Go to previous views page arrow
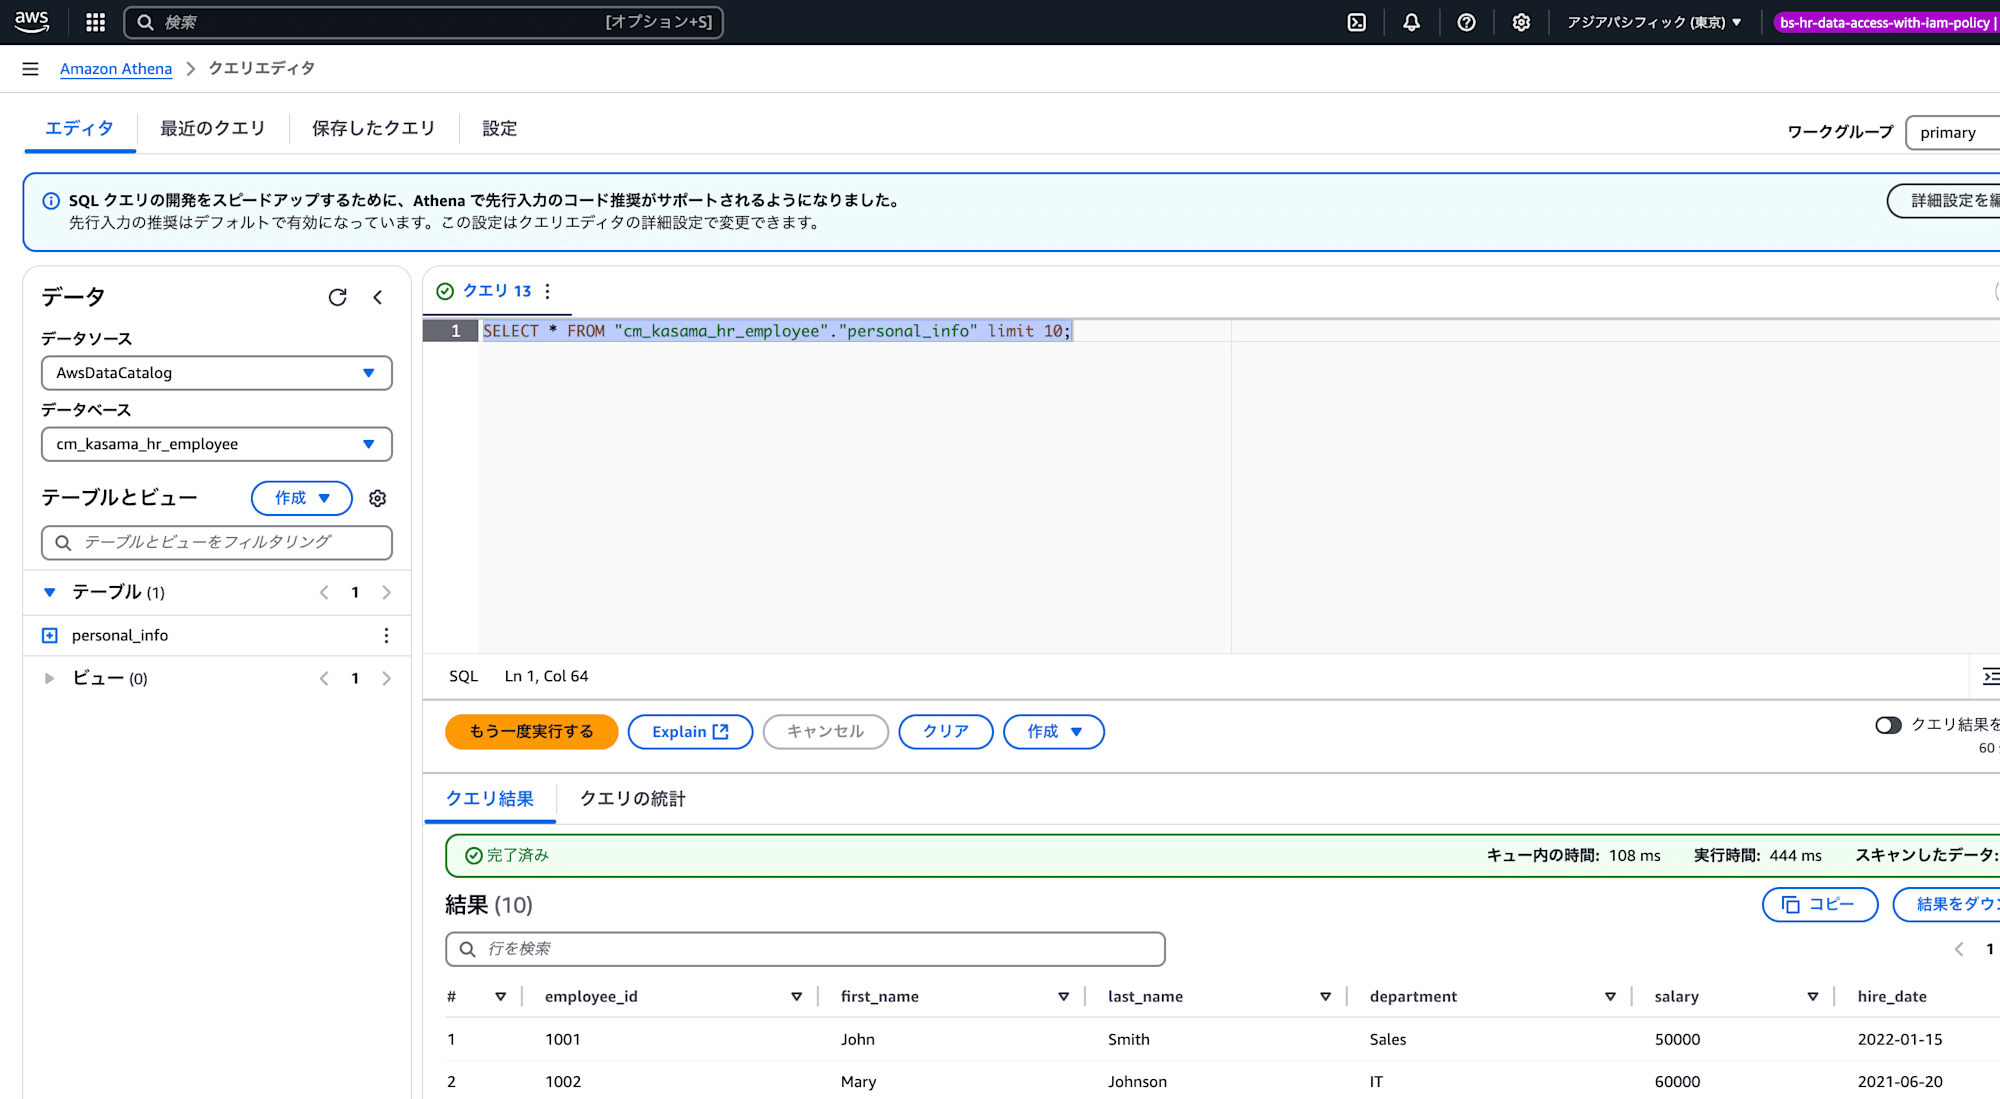Screen dimensions: 2000x1099 324,679
